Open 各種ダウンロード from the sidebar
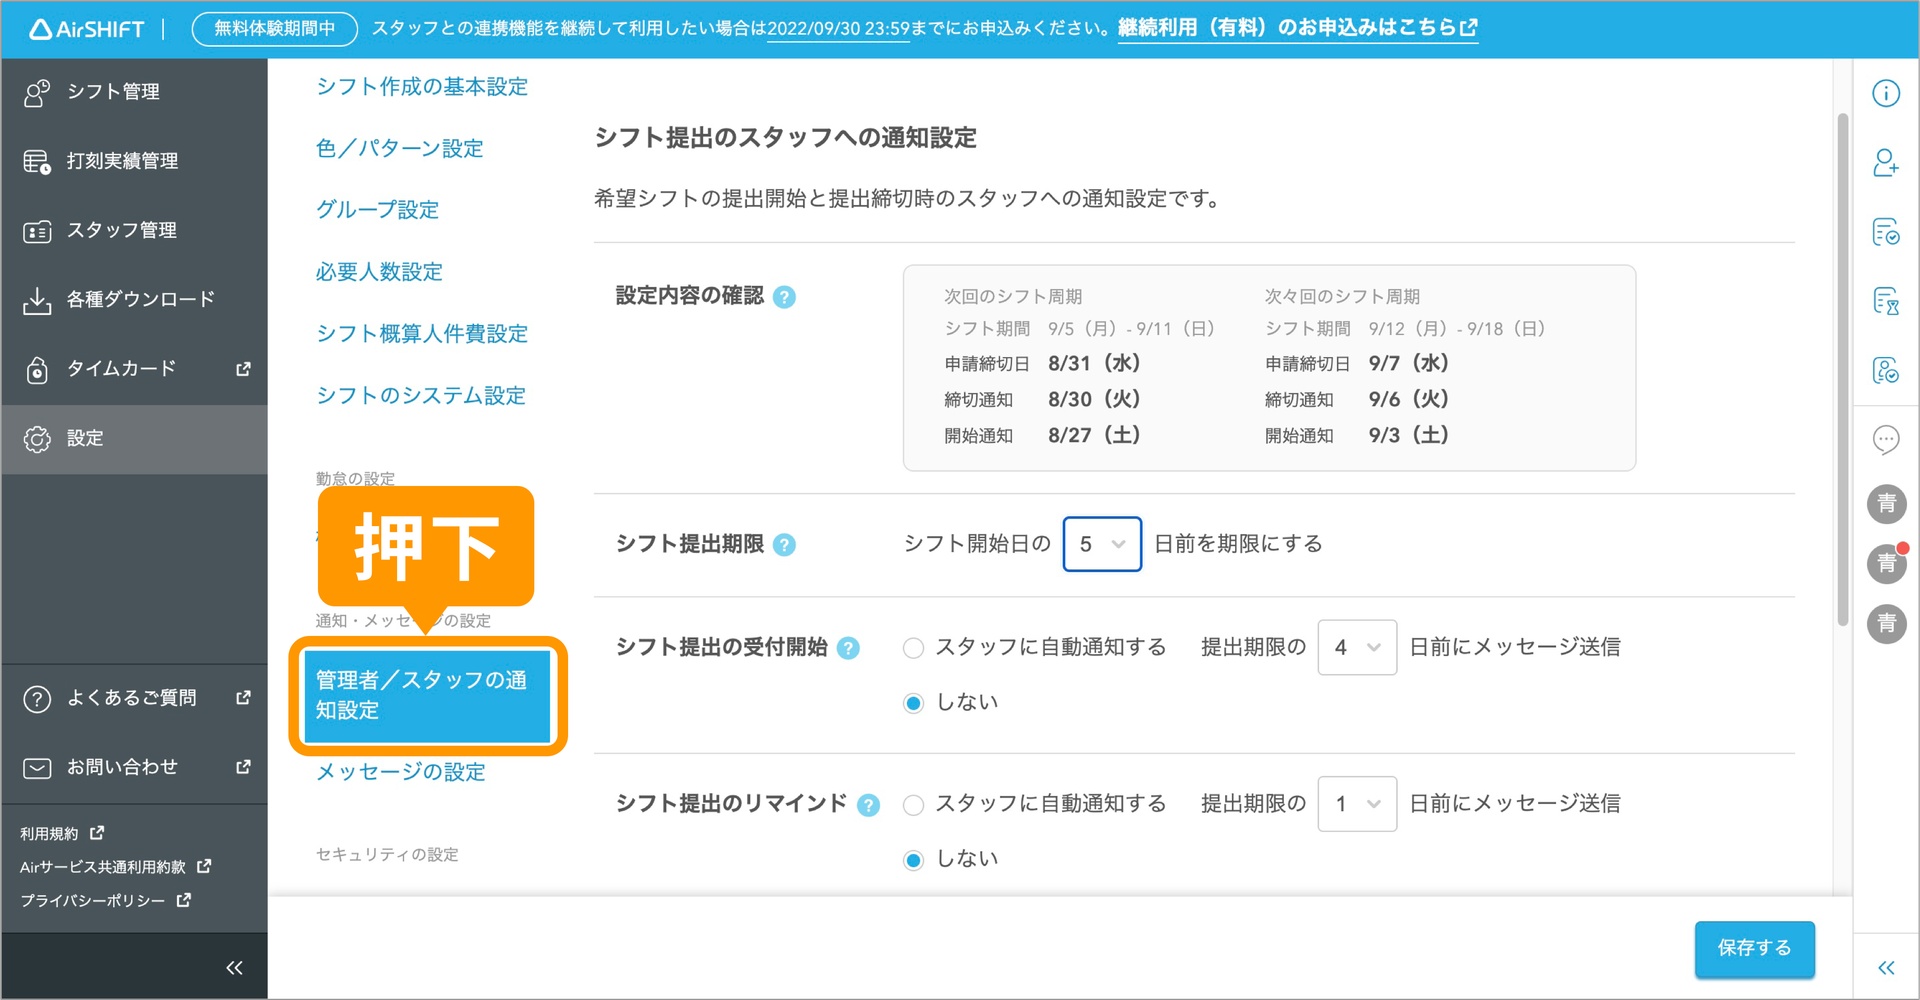Image resolution: width=1920 pixels, height=1000 pixels. (x=139, y=297)
